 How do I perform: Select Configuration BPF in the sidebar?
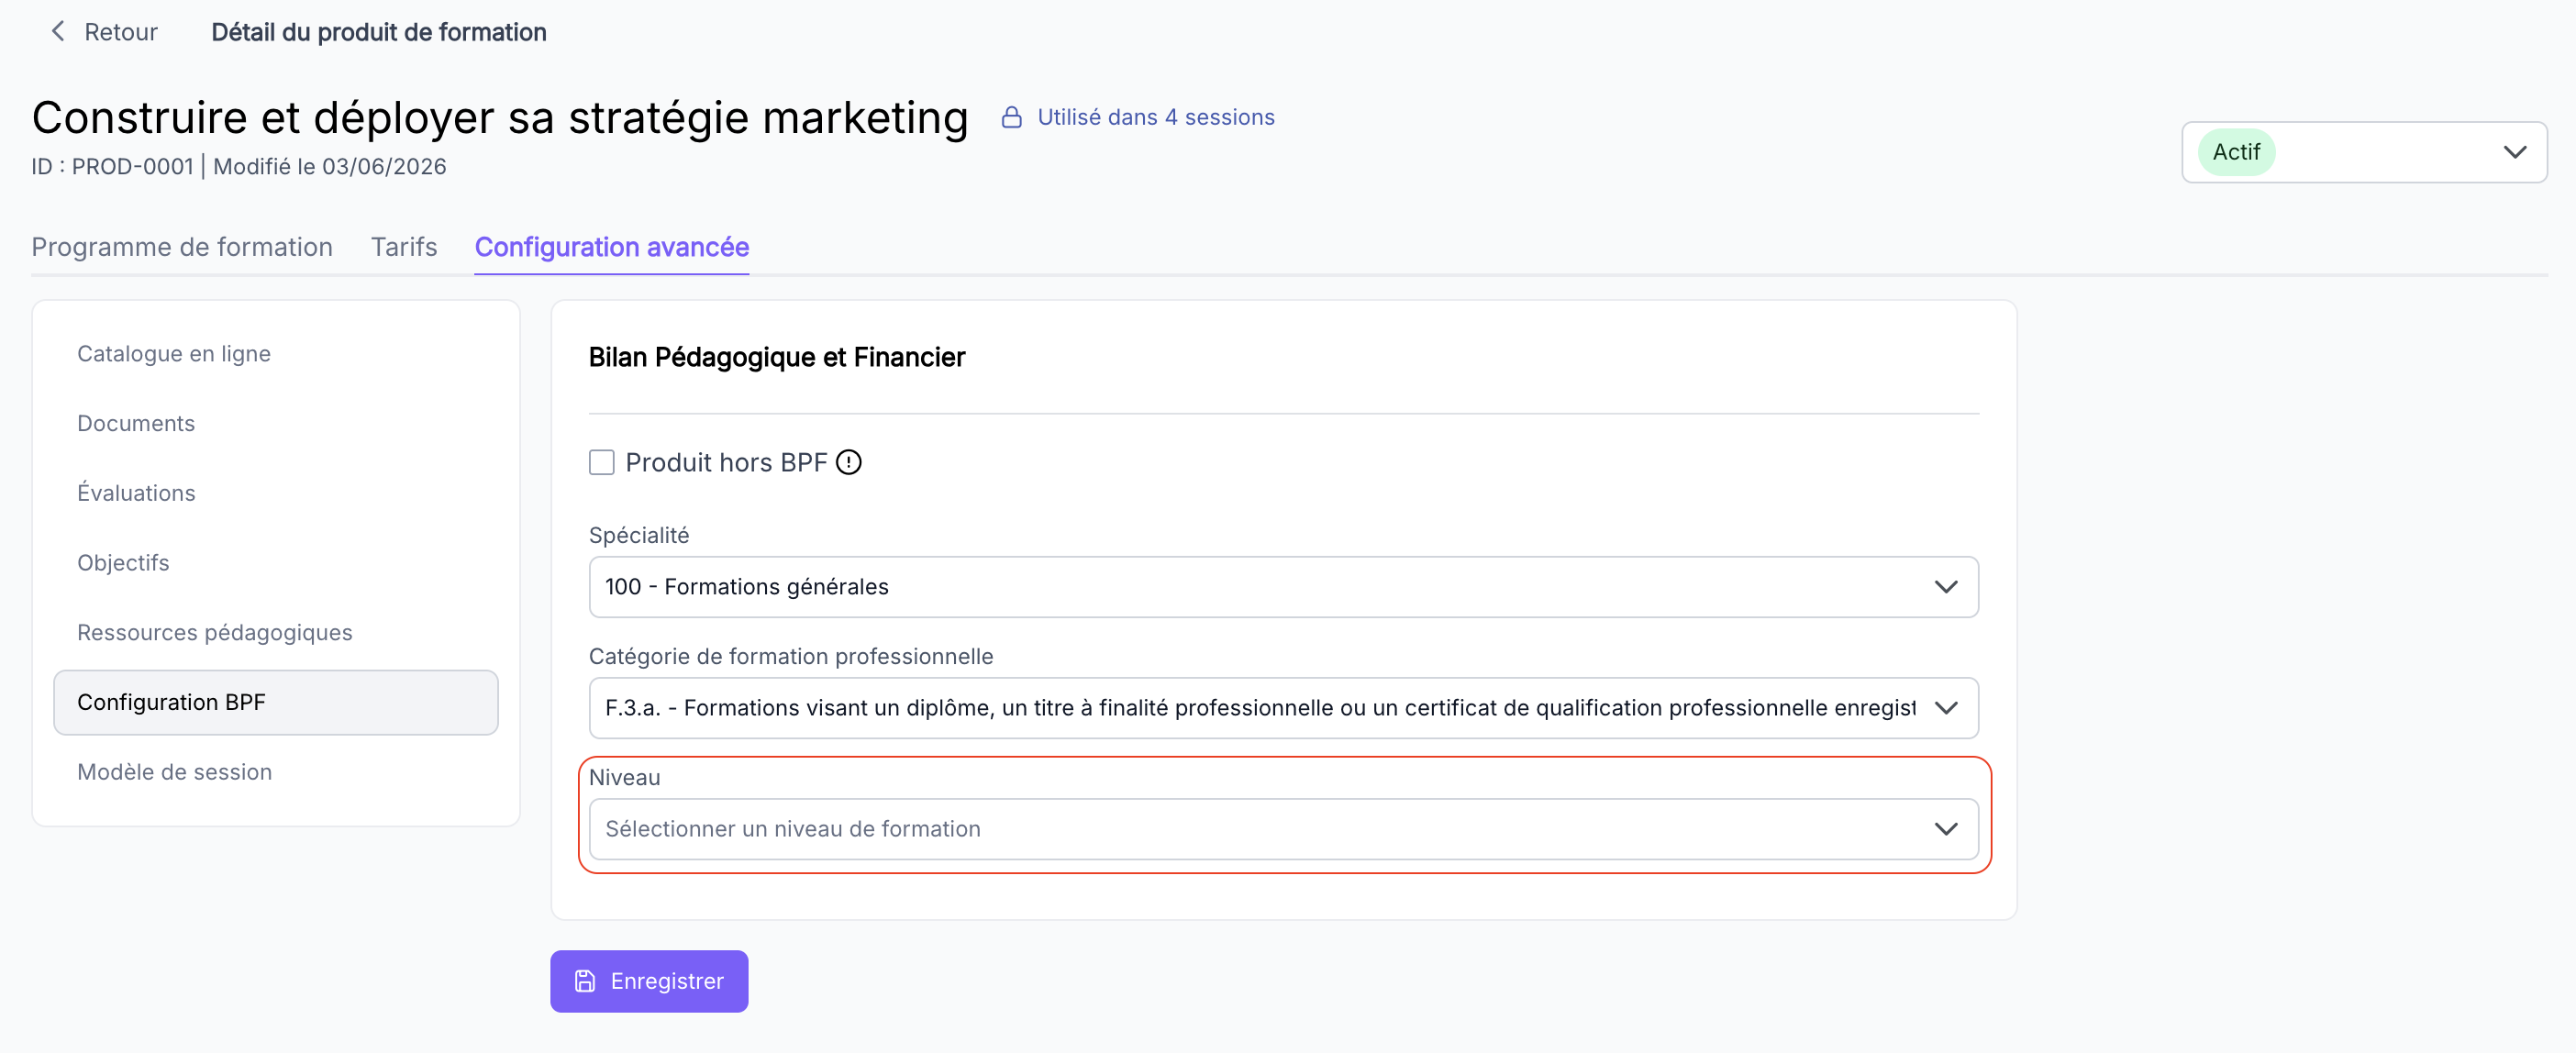276,703
